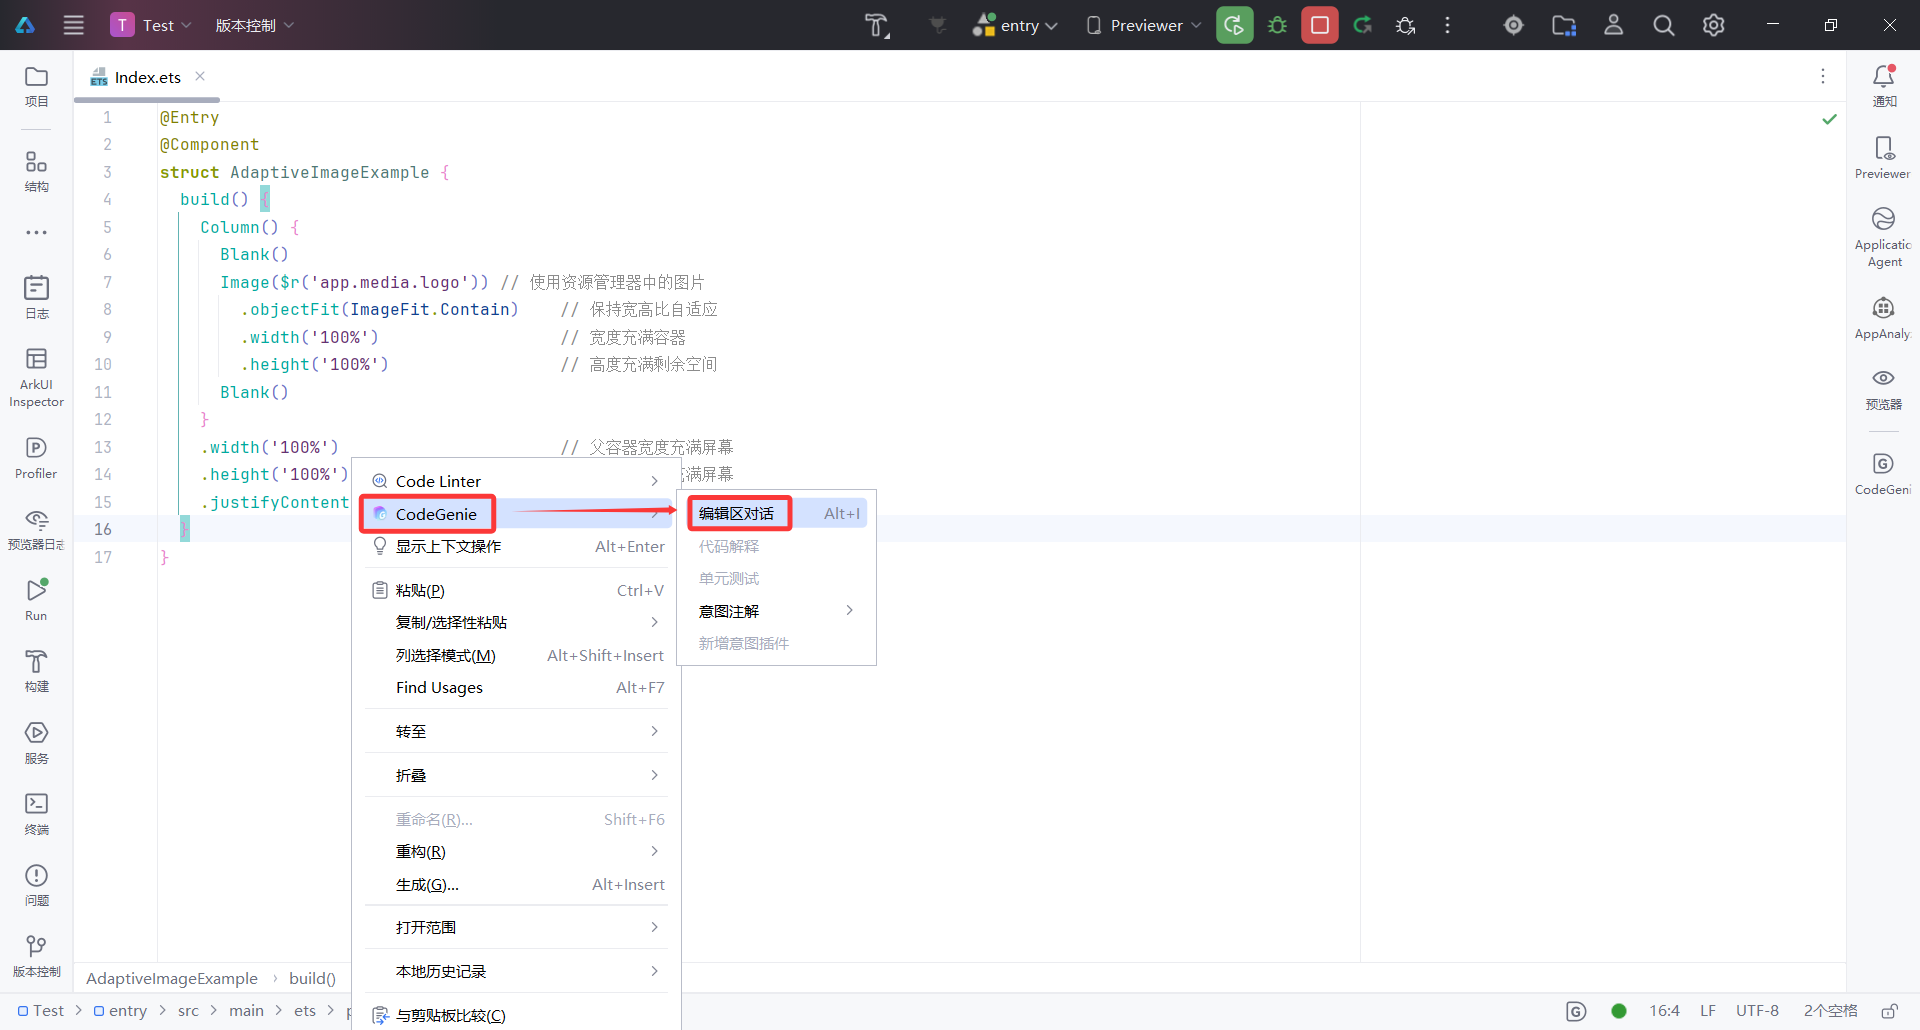This screenshot has height=1030, width=1920.
Task: Open the 预览器 eye icon panel
Action: 1884,389
